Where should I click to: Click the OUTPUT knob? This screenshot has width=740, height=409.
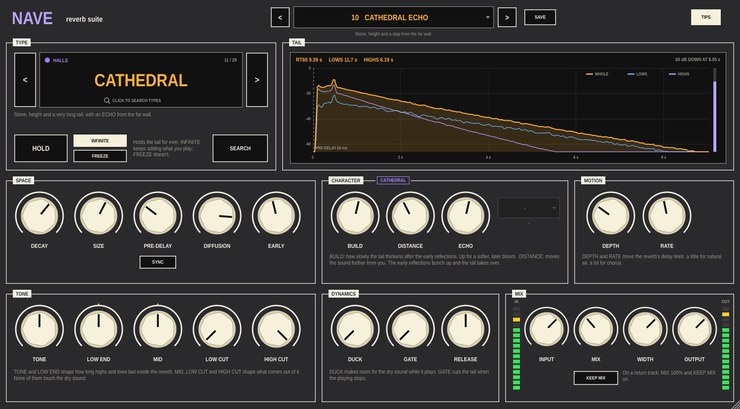coord(695,329)
